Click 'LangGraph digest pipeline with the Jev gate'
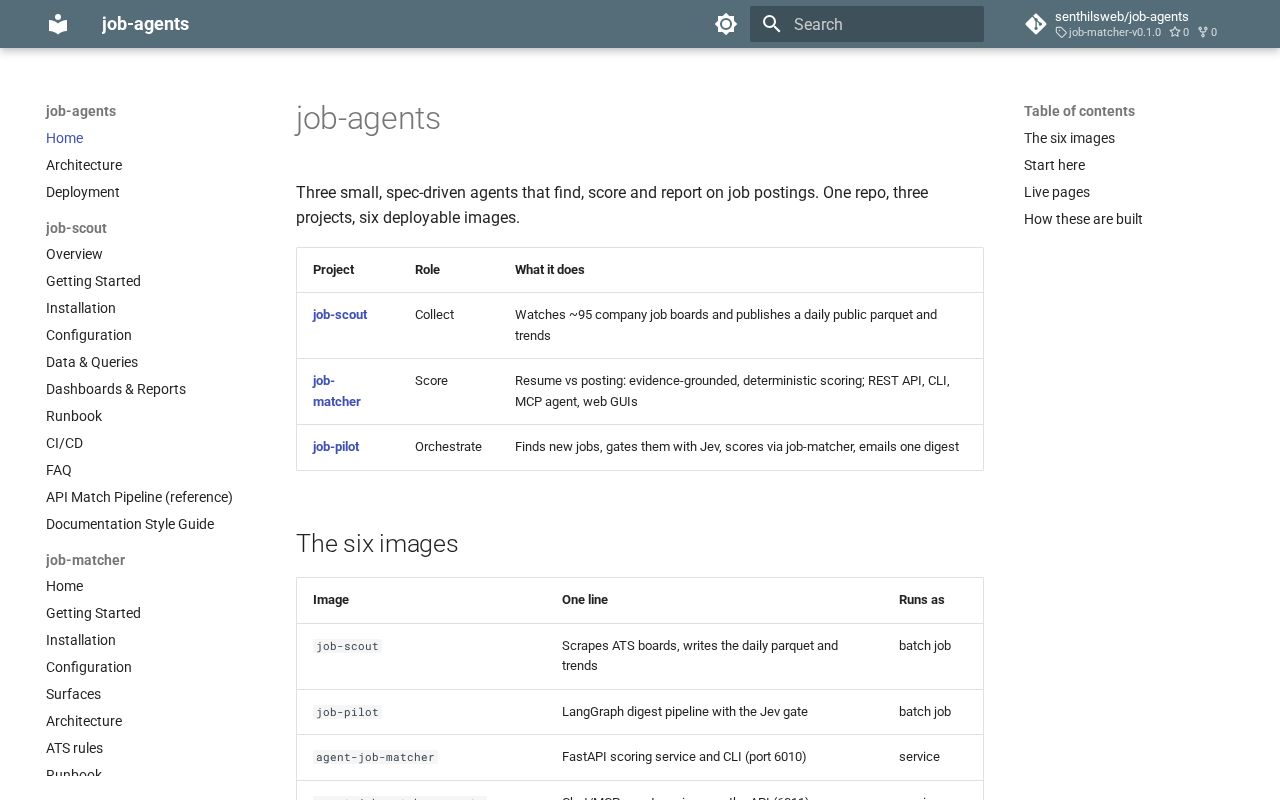This screenshot has height=800, width=1280. pos(685,711)
